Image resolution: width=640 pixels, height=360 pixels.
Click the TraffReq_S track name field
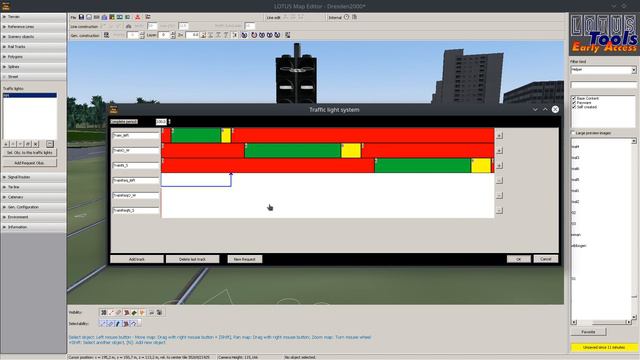click(136, 210)
